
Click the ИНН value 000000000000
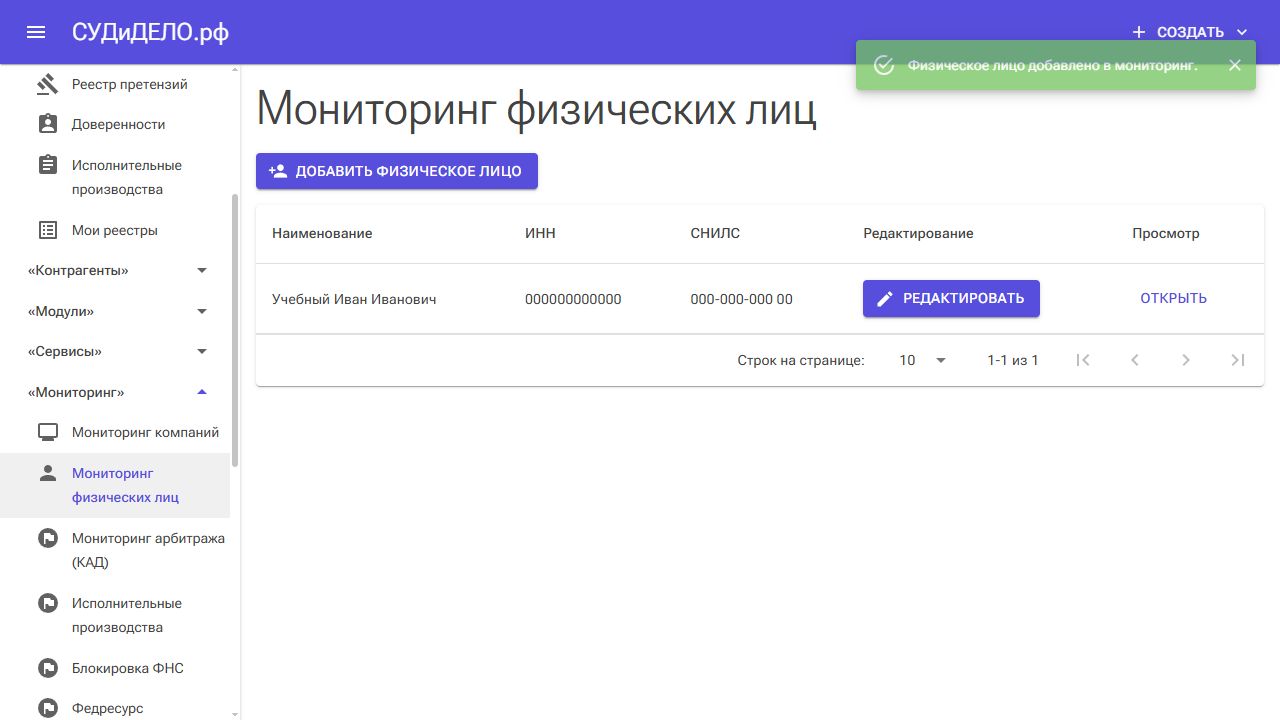point(573,299)
